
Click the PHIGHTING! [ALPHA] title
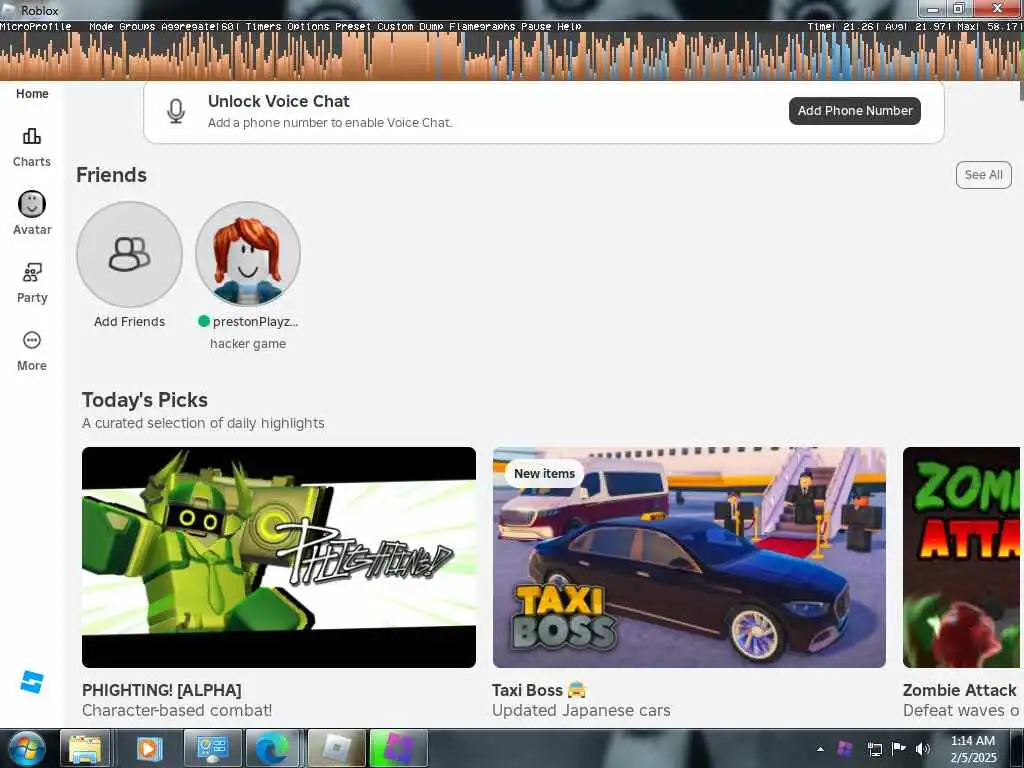tap(162, 690)
